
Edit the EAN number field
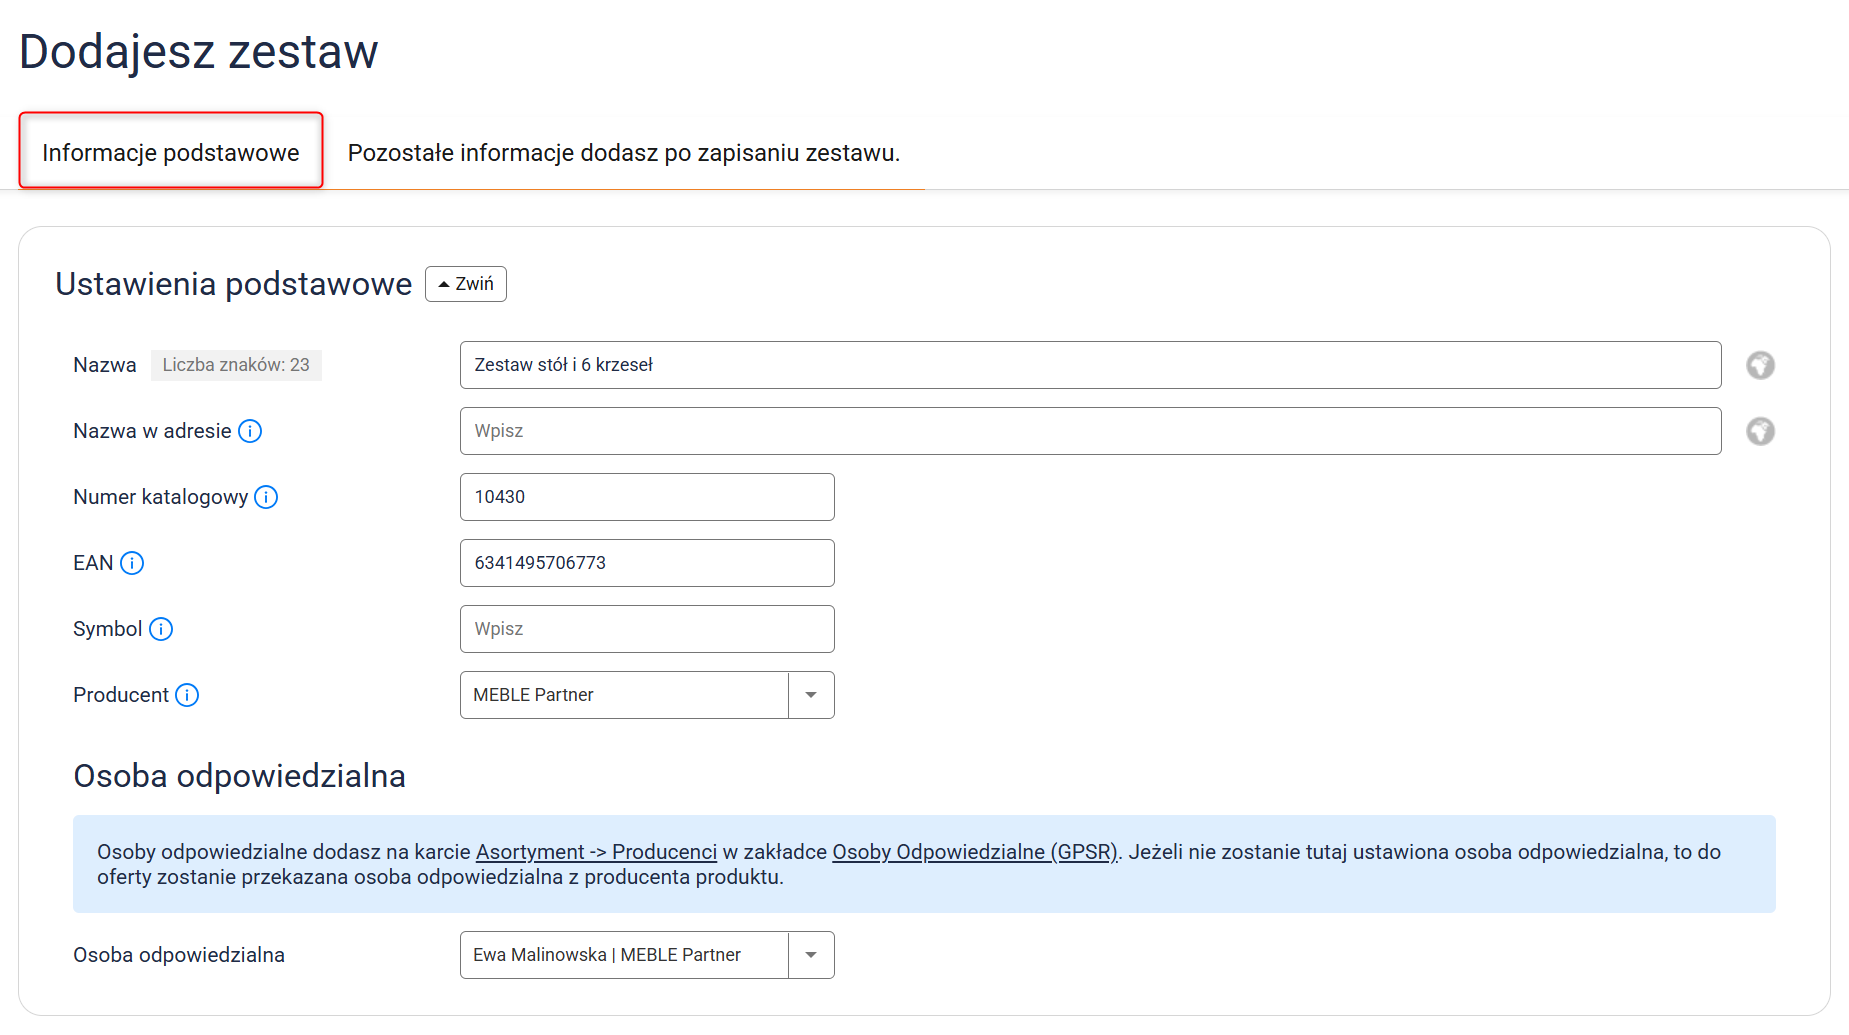647,563
